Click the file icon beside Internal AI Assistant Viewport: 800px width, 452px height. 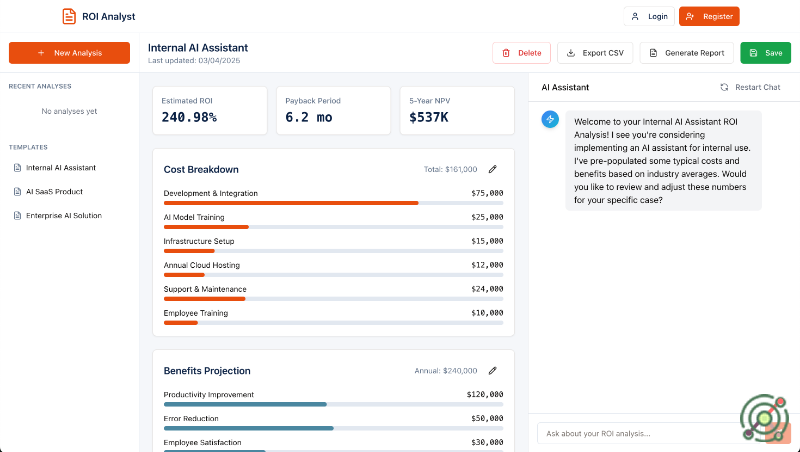(x=17, y=167)
